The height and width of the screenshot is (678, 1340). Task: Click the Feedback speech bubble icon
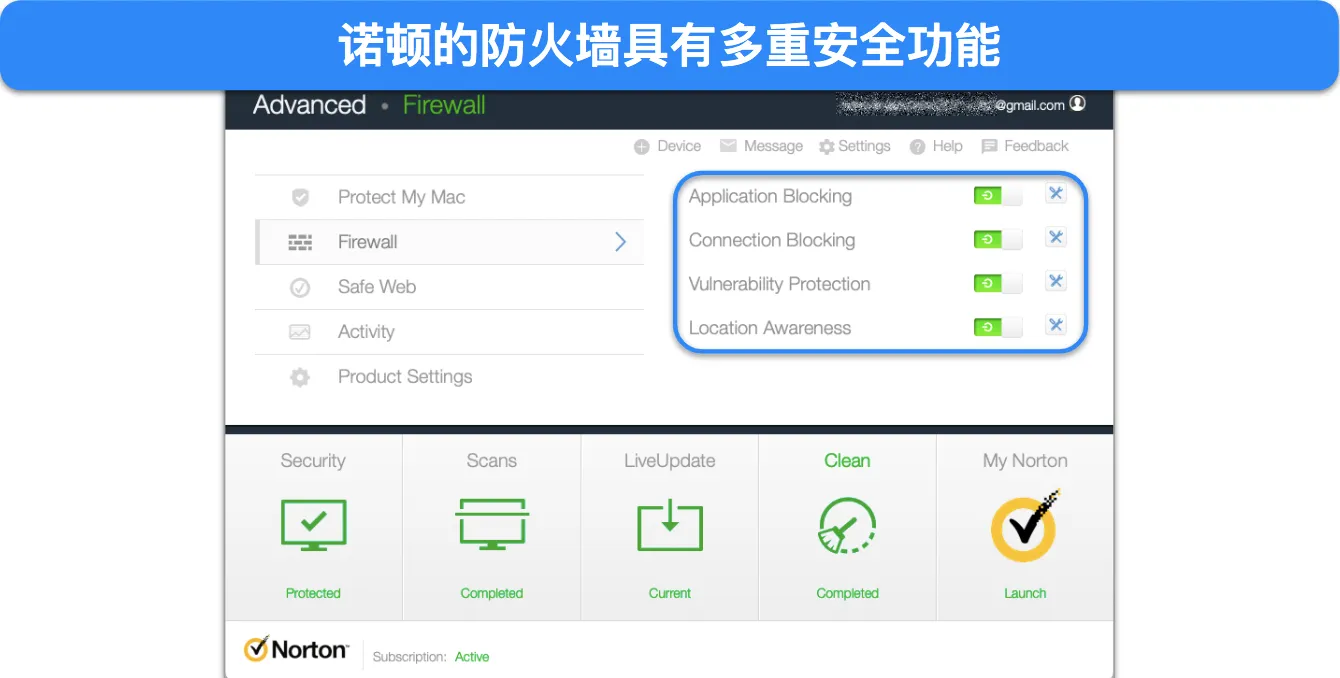(x=989, y=147)
